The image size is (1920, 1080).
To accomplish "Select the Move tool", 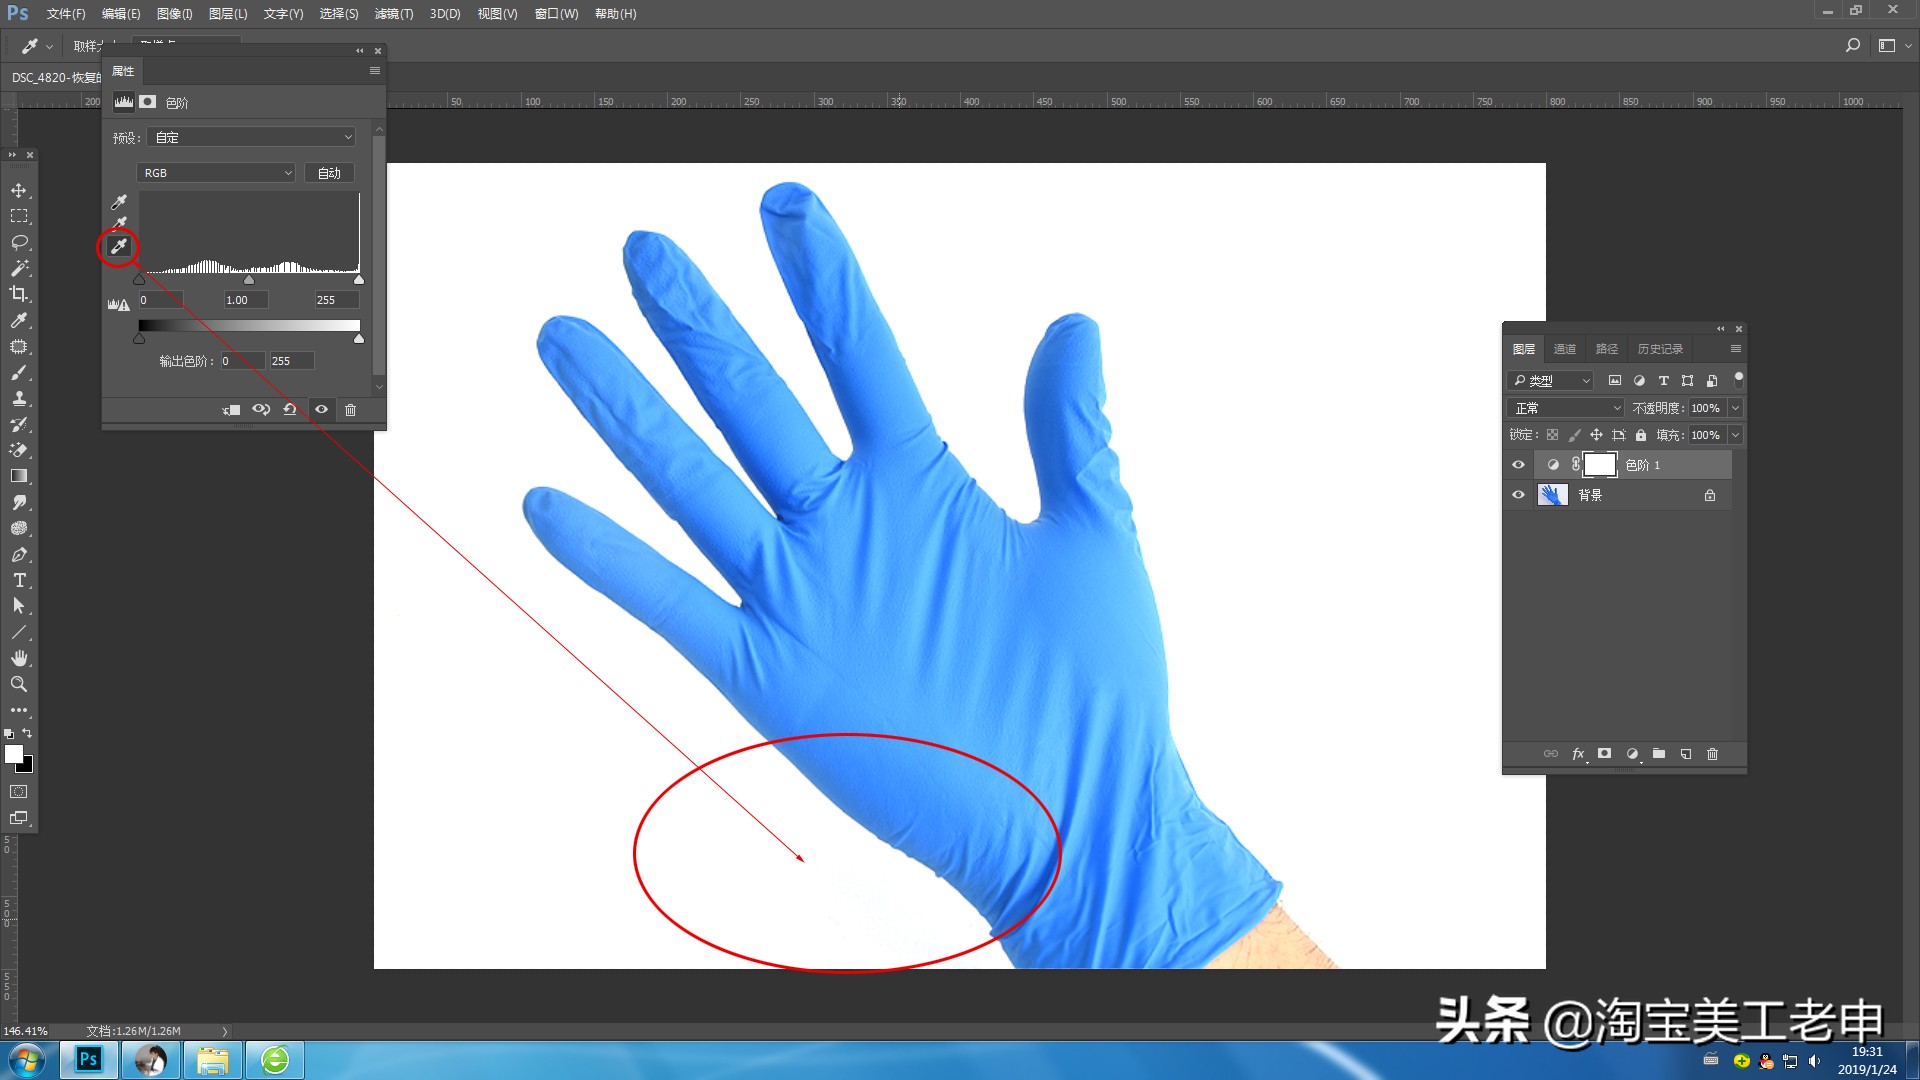I will [x=19, y=190].
